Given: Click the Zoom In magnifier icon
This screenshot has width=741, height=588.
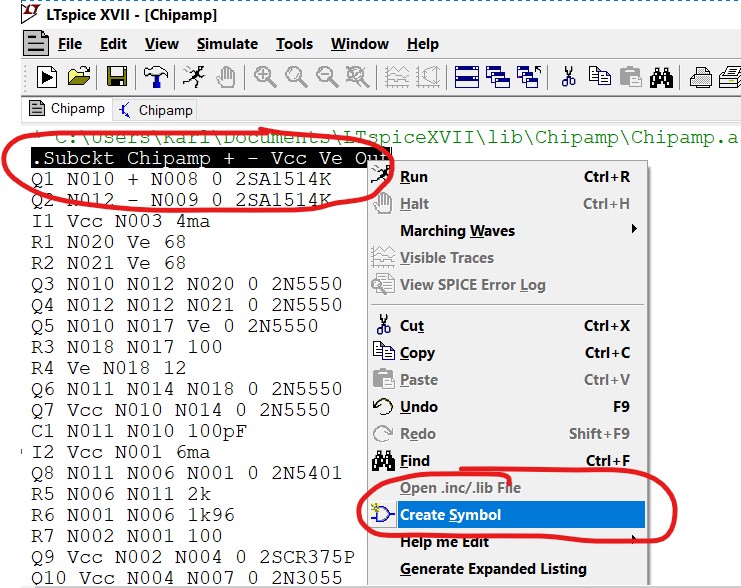Looking at the screenshot, I should point(265,77).
